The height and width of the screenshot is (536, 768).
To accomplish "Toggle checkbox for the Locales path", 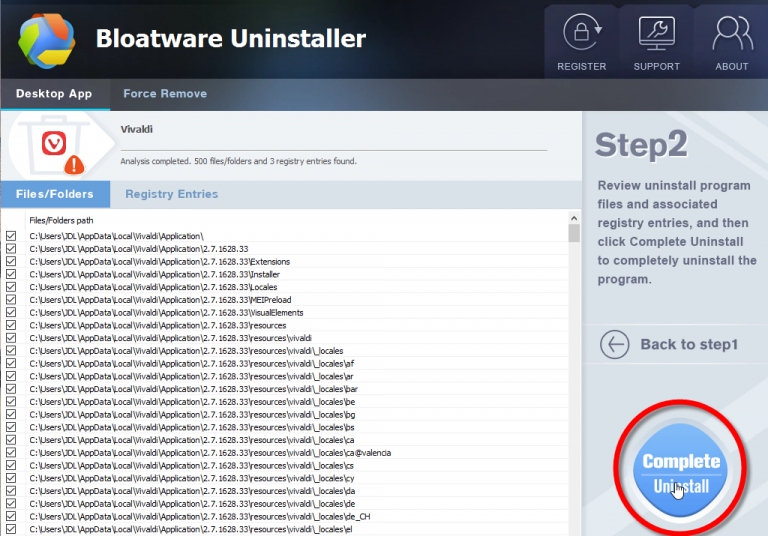I will point(11,287).
